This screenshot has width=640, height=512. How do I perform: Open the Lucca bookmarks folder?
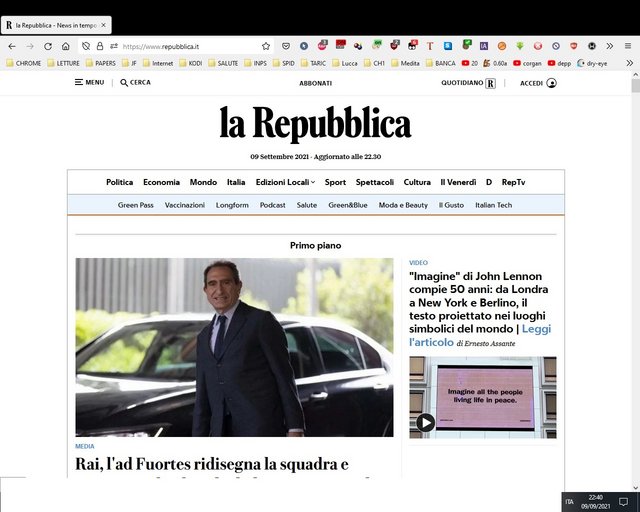point(345,63)
